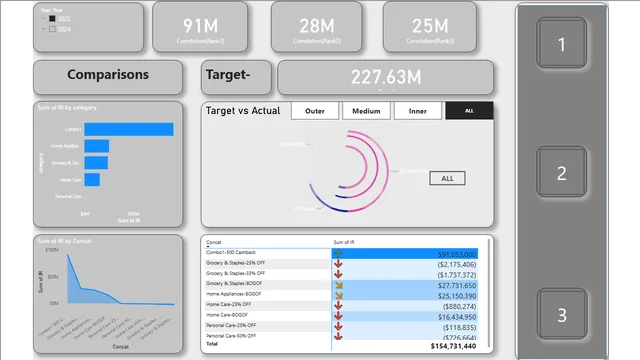Screen dimensions: 640x360
Task: Sort table by the Sum of IR column header
Action: pos(344,242)
